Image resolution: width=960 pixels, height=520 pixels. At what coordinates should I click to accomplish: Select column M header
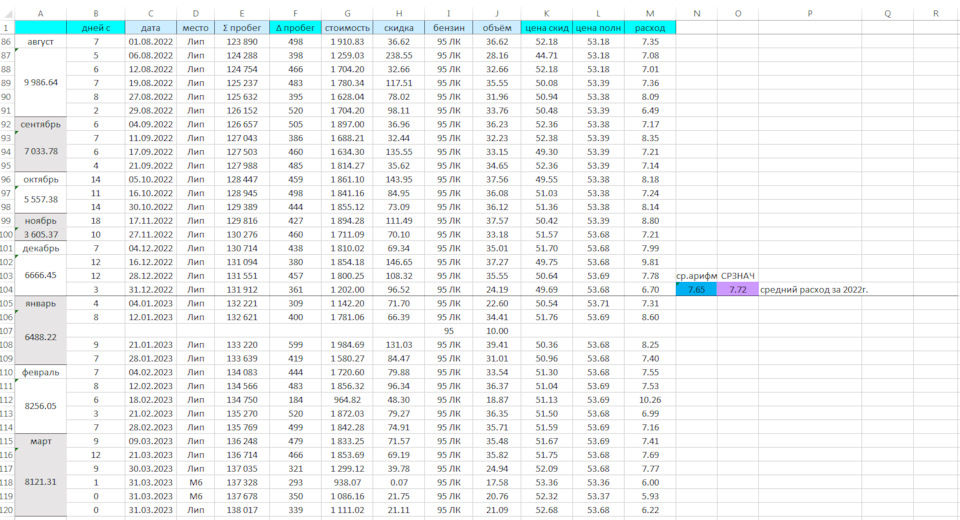(650, 13)
